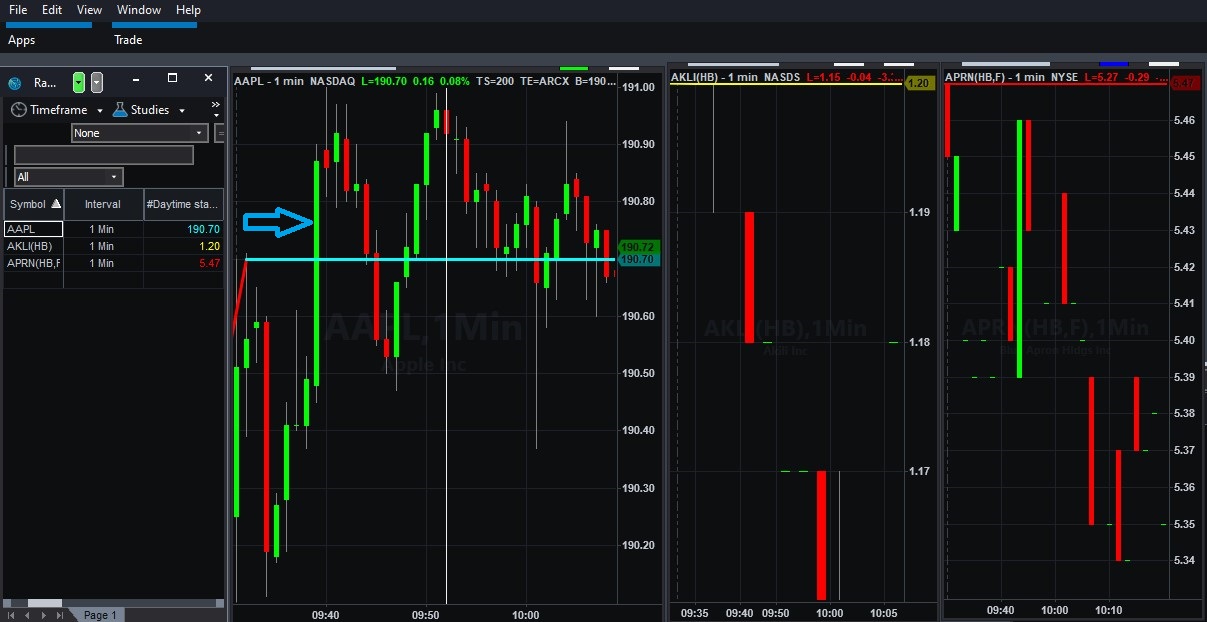
Task: Click the #Daytime sta... column header
Action: pyautogui.click(x=183, y=204)
